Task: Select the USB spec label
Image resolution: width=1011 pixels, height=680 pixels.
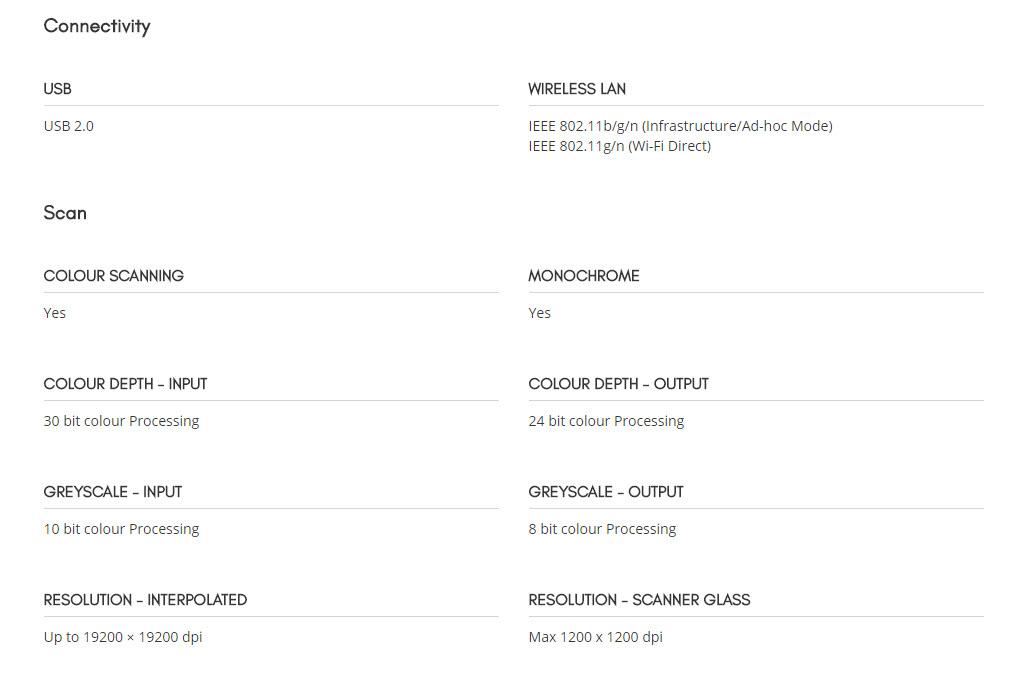Action: [x=57, y=89]
